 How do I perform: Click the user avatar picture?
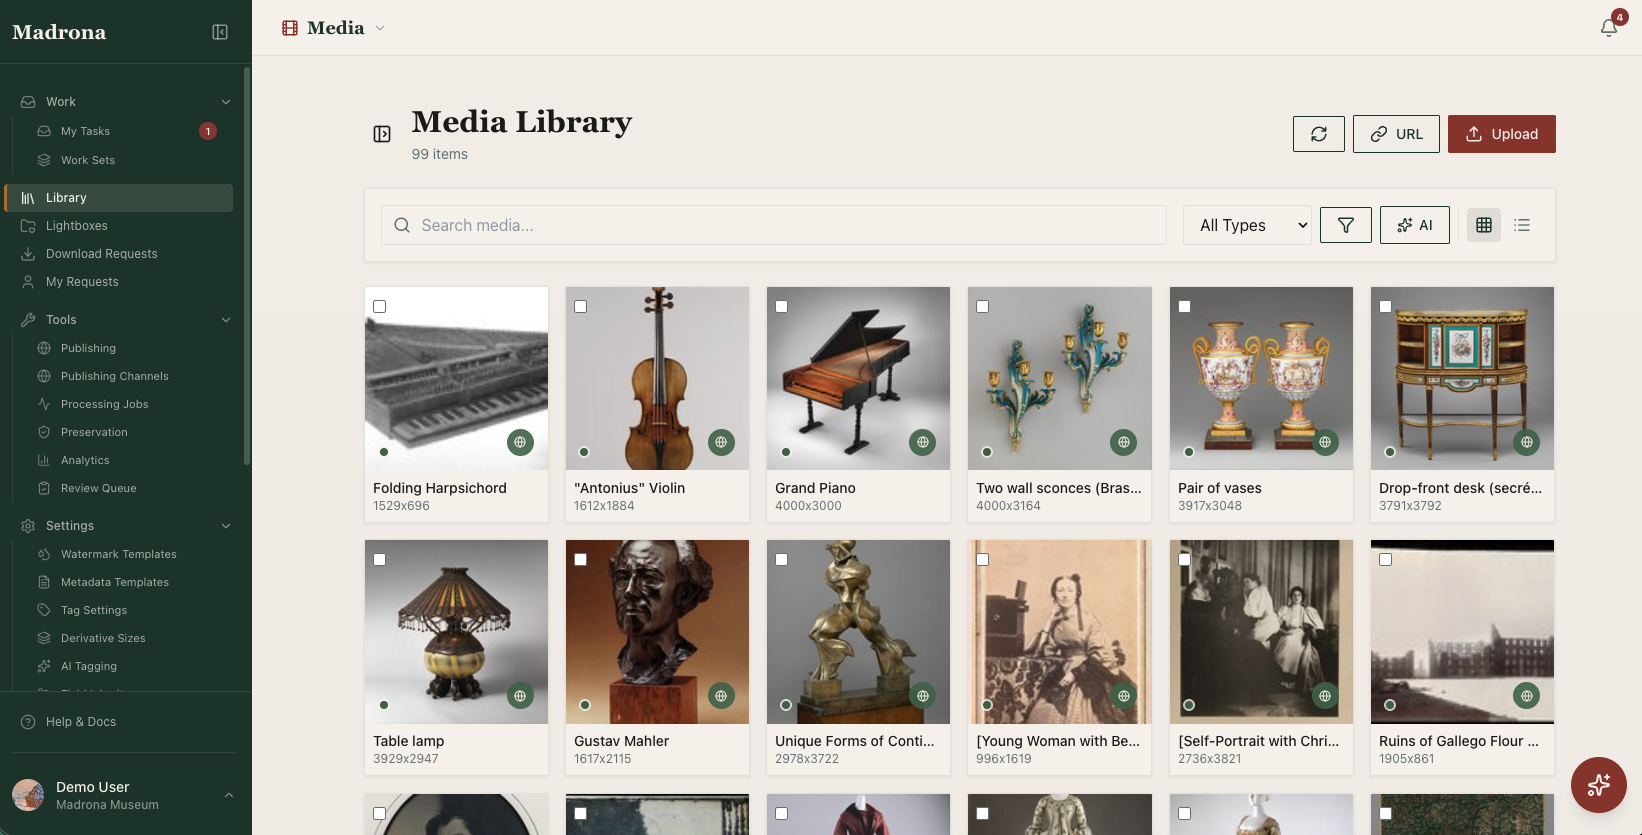[x=28, y=795]
